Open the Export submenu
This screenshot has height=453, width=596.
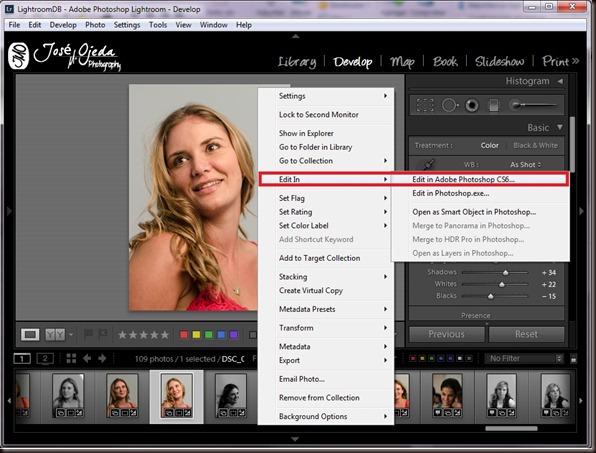click(326, 360)
